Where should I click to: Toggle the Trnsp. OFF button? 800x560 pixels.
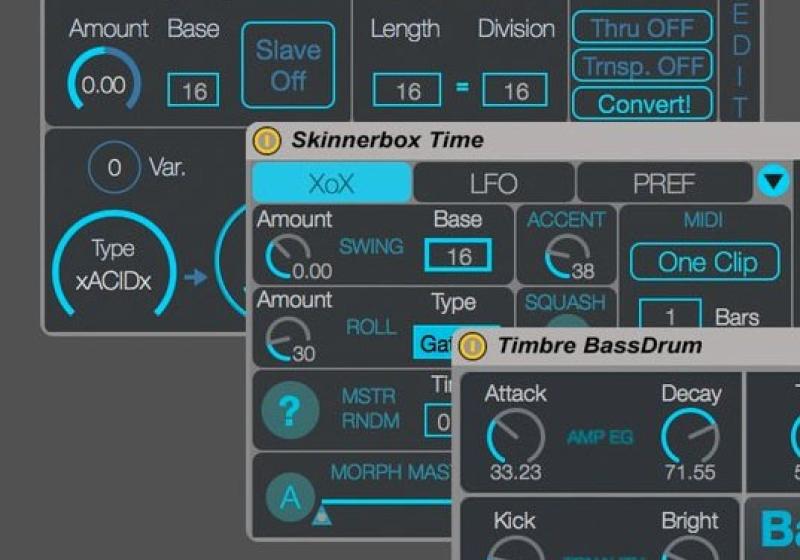642,66
